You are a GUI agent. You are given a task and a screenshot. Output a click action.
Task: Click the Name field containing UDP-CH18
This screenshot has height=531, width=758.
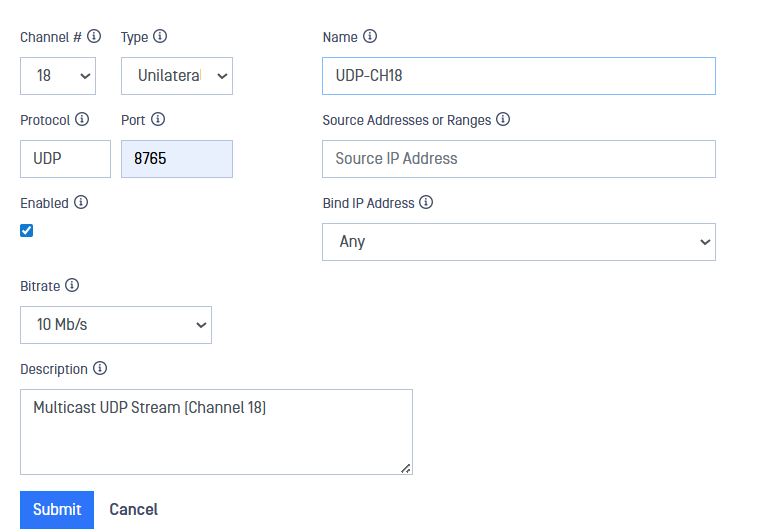click(x=518, y=76)
